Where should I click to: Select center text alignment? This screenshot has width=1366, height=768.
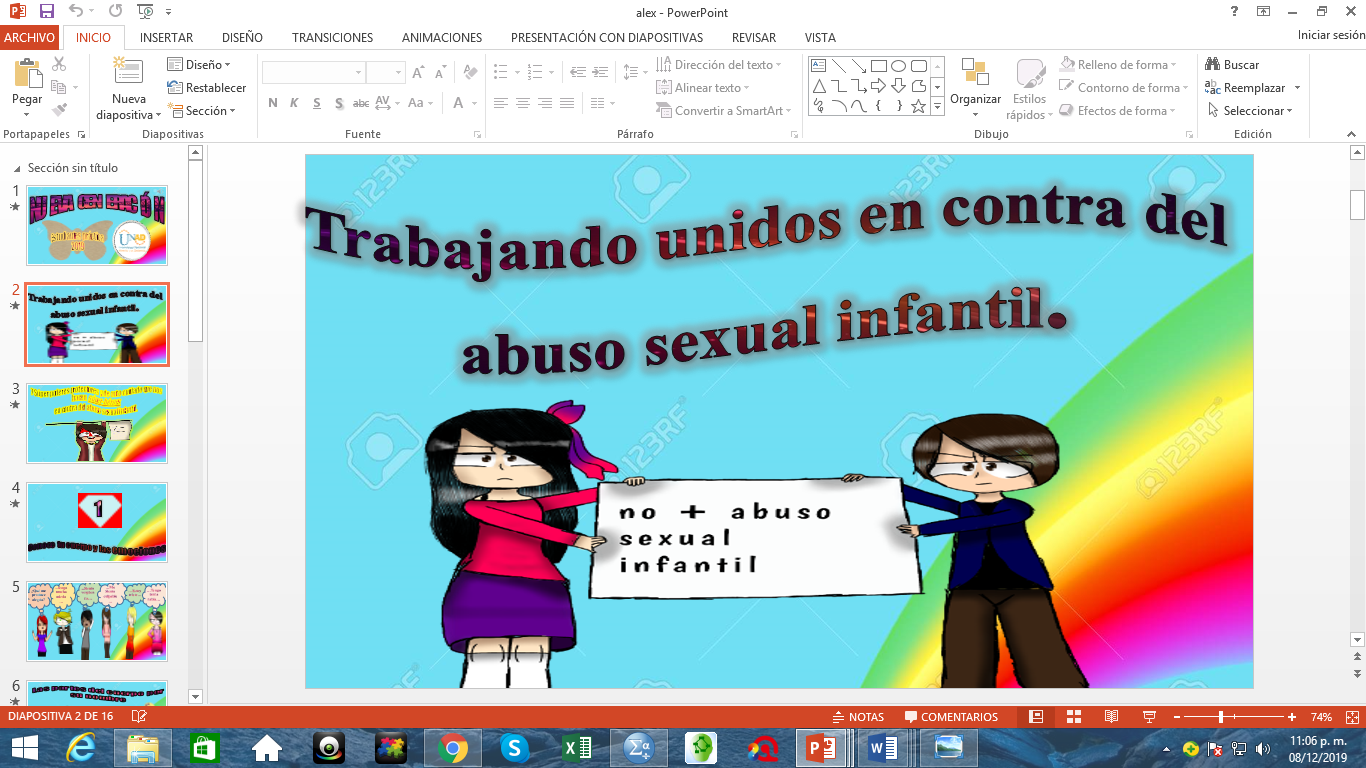[523, 103]
